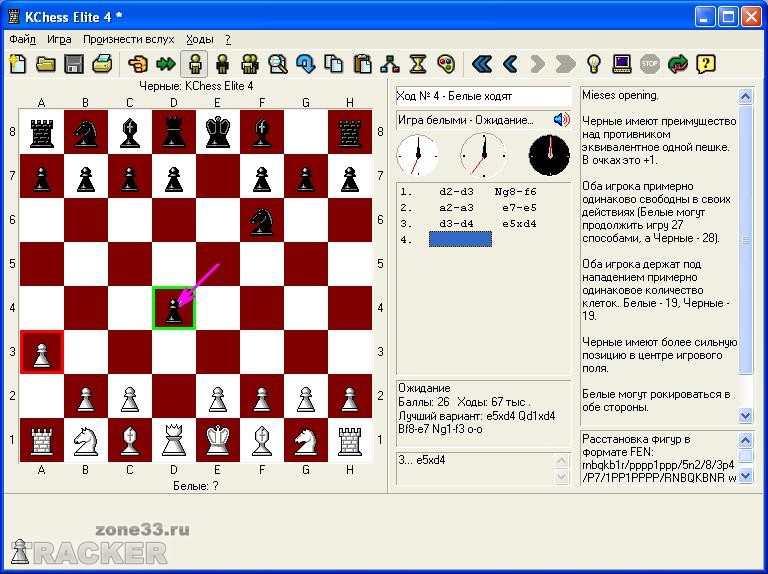Image resolution: width=768 pixels, height=574 pixels.
Task: Save the game with floppy disk icon
Action: 74,64
